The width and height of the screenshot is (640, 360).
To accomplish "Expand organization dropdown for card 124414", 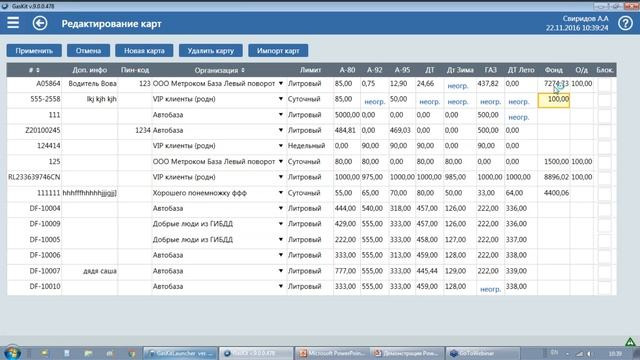I will point(281,146).
